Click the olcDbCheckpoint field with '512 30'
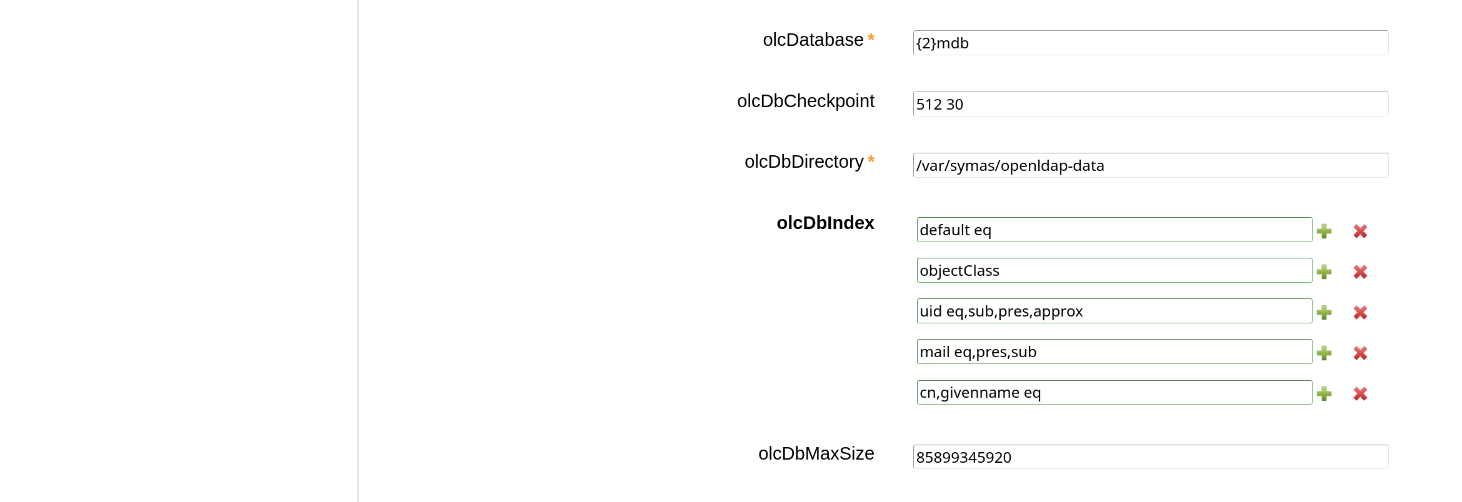1462x502 pixels. click(x=1150, y=104)
